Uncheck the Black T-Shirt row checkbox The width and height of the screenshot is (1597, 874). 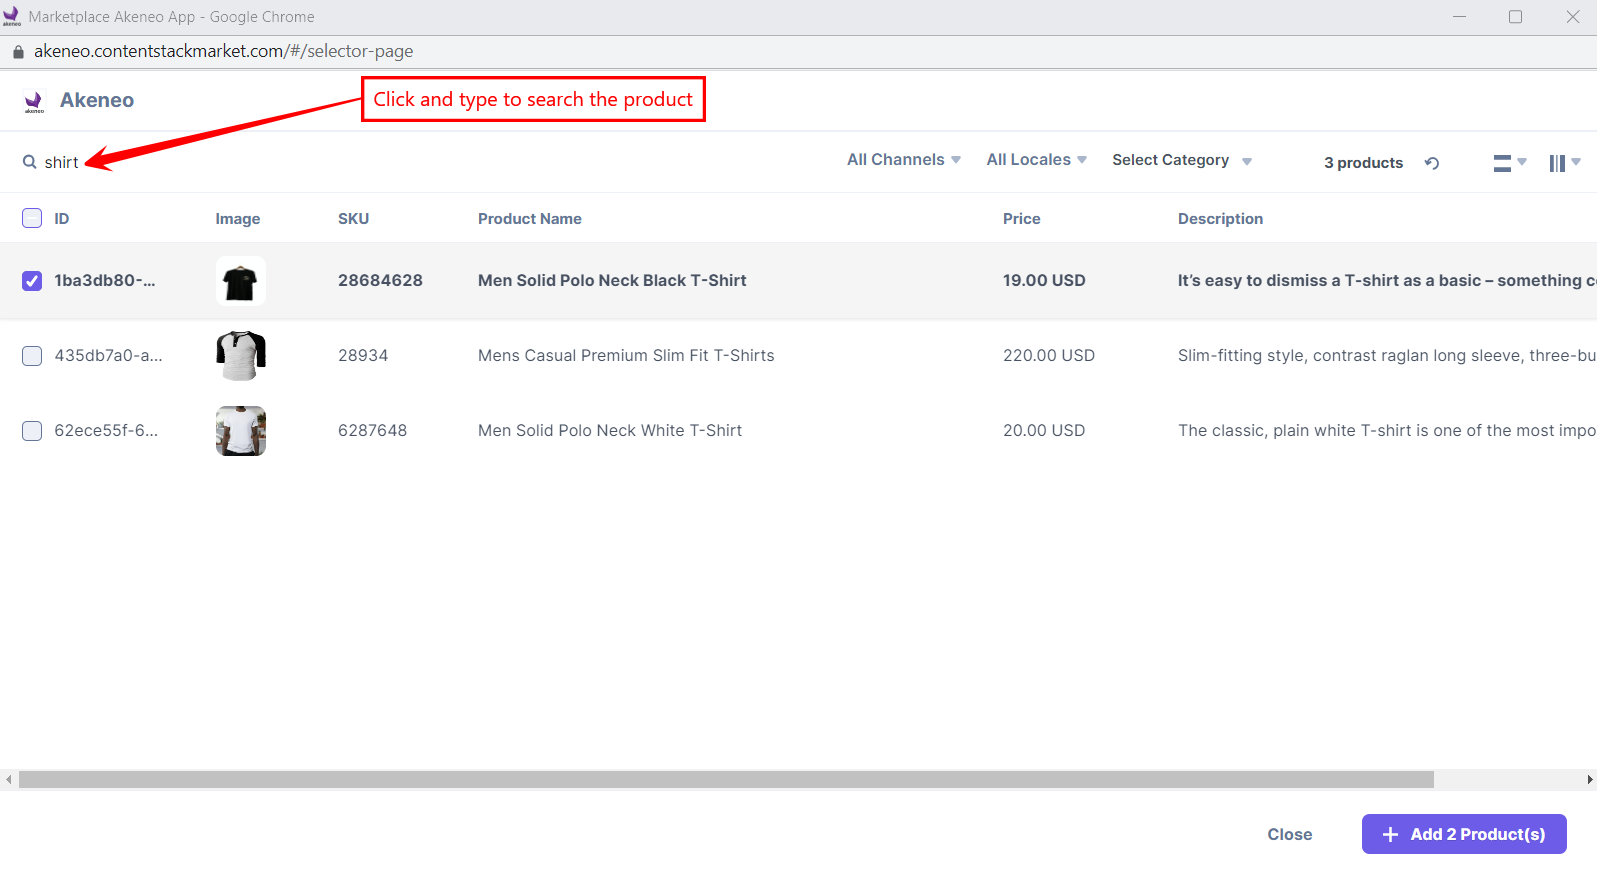point(32,281)
